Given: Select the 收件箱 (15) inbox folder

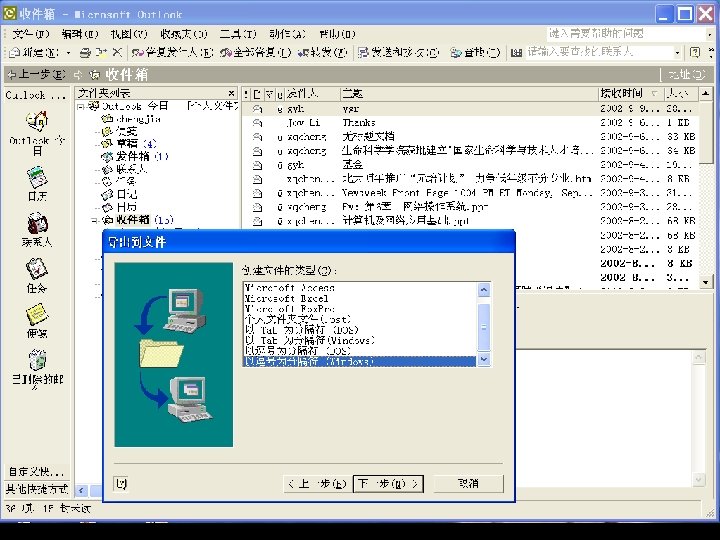Looking at the screenshot, I should point(138,220).
